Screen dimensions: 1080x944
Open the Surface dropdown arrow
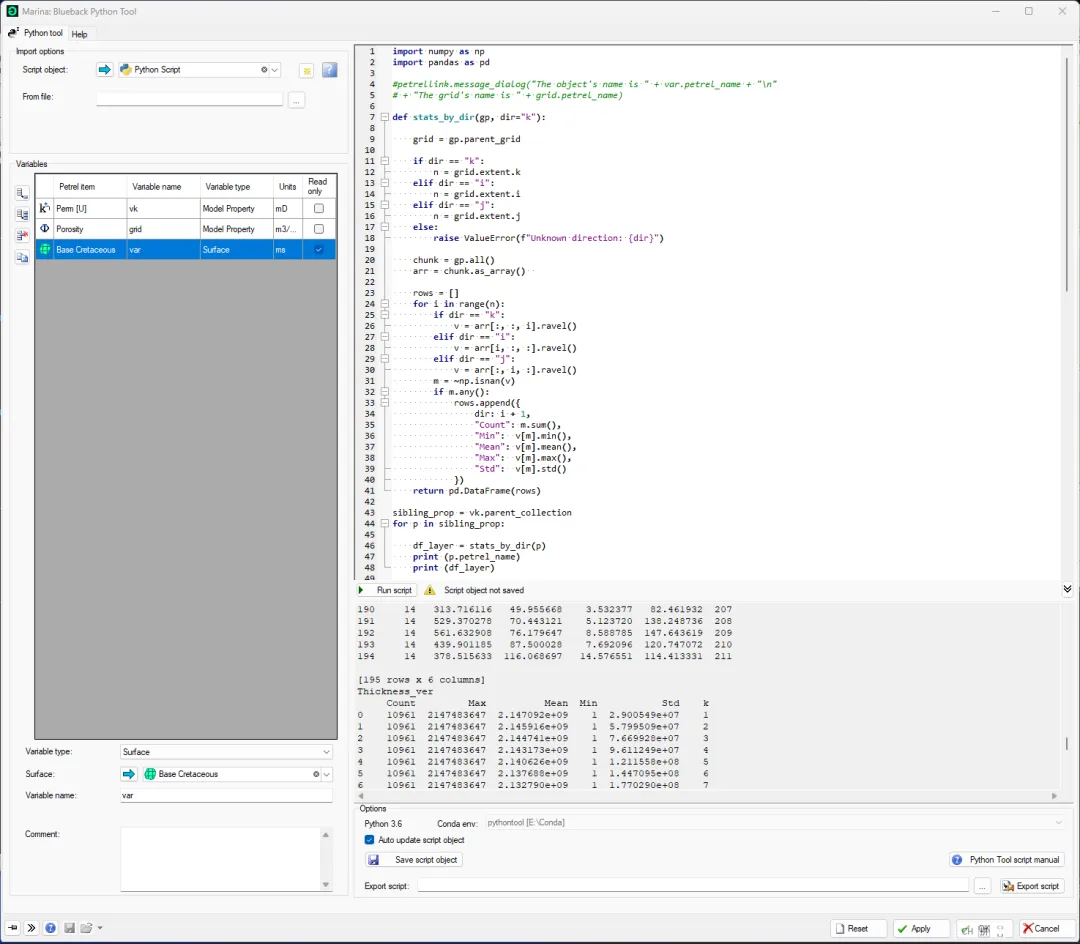click(x=326, y=774)
